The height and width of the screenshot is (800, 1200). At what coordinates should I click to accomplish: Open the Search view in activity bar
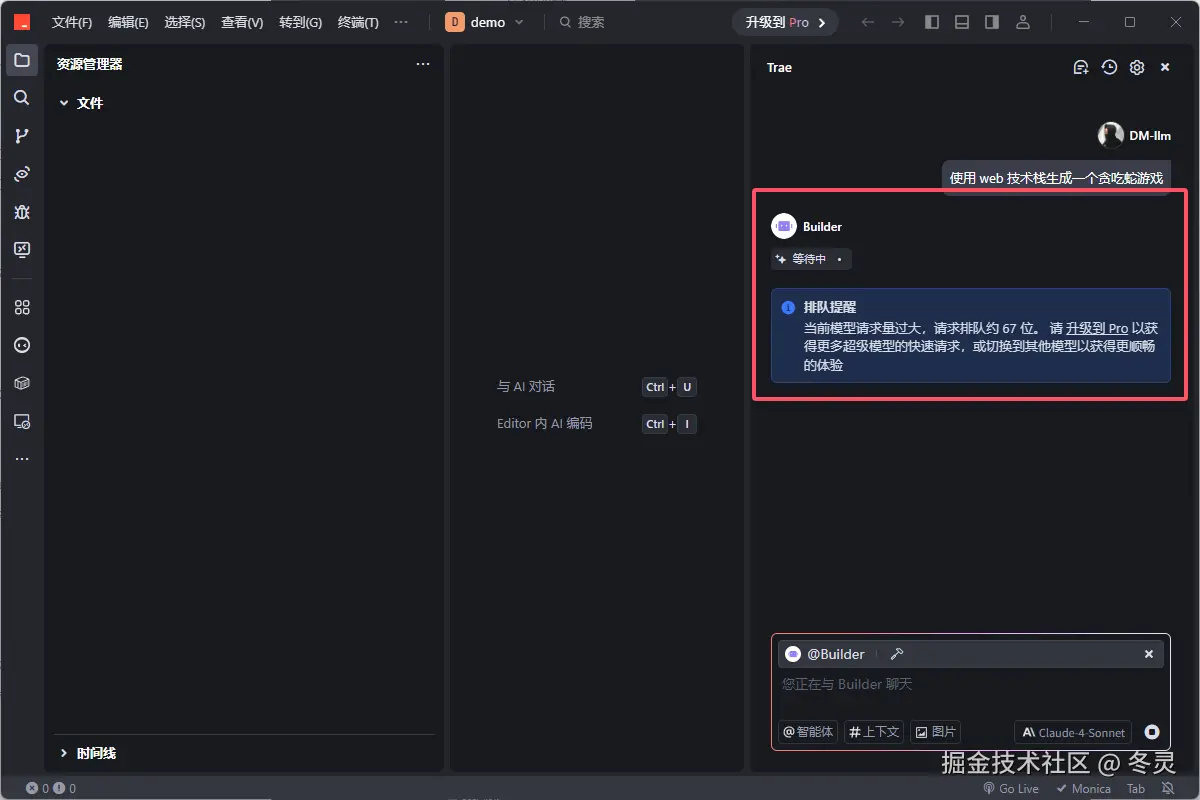22,97
